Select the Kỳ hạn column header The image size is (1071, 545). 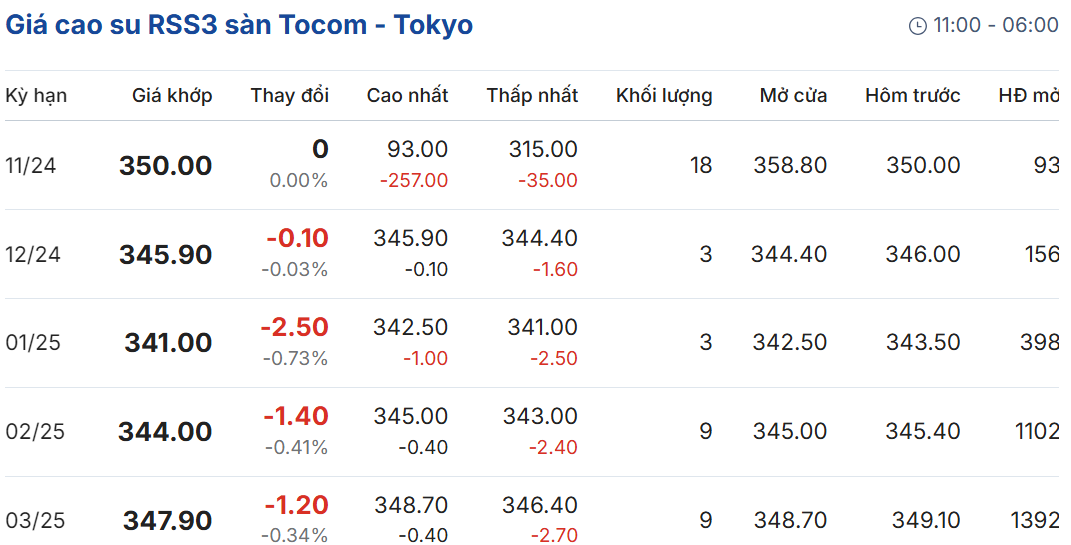[x=36, y=96]
